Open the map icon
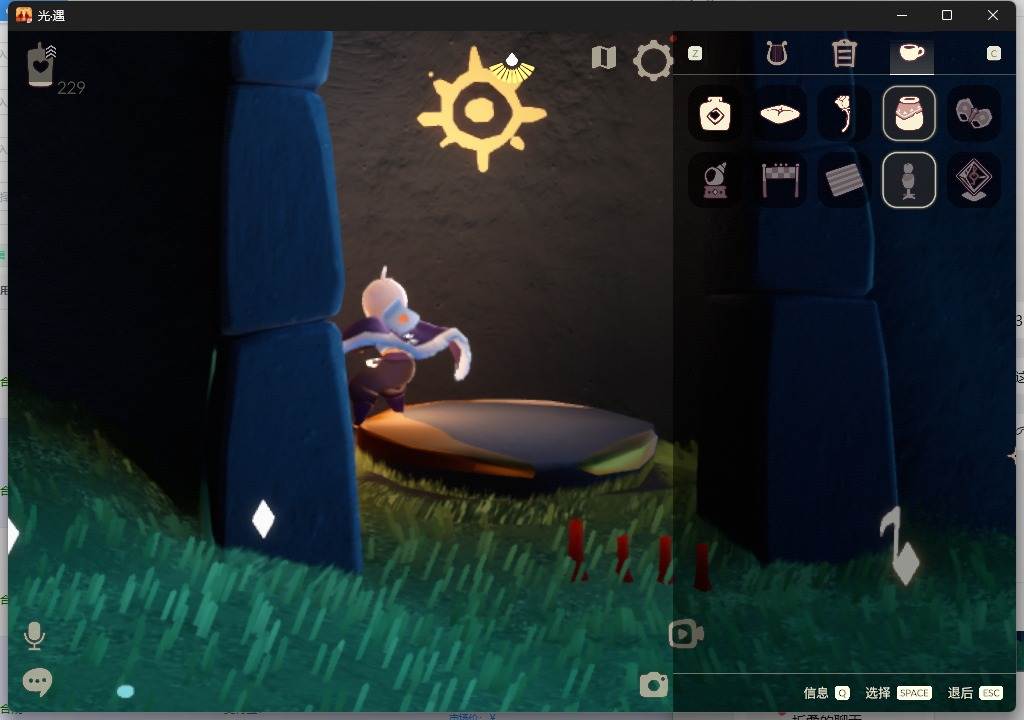Image resolution: width=1024 pixels, height=720 pixels. coord(603,57)
